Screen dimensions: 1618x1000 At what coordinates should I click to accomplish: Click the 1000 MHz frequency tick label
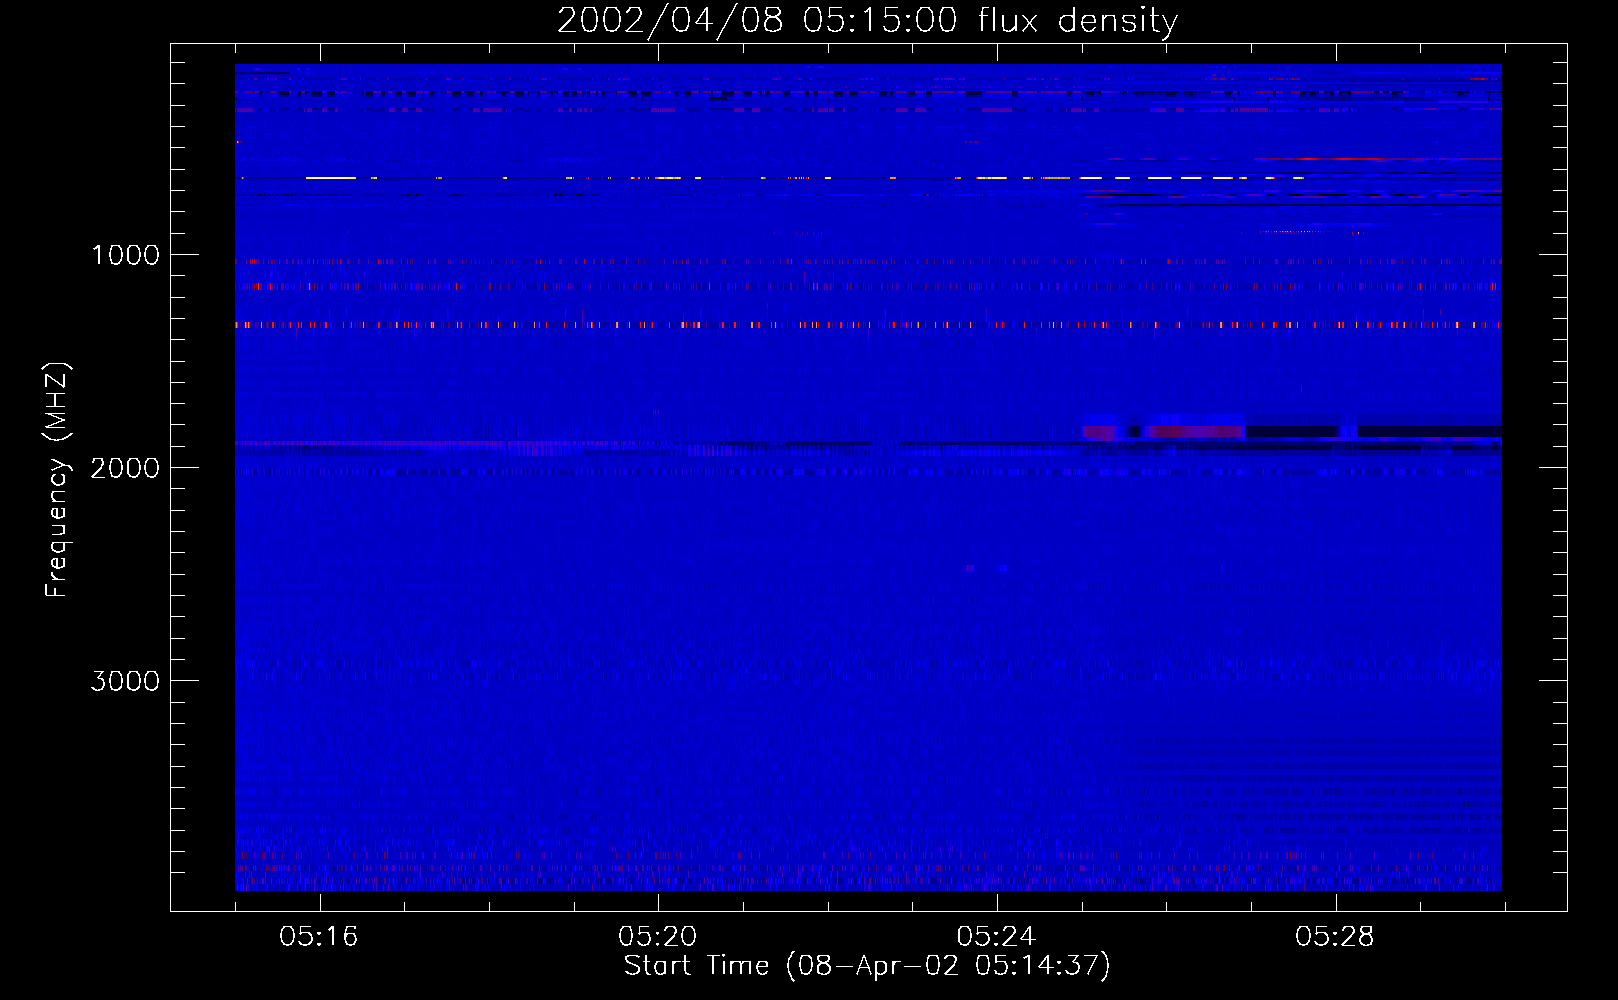pos(125,255)
